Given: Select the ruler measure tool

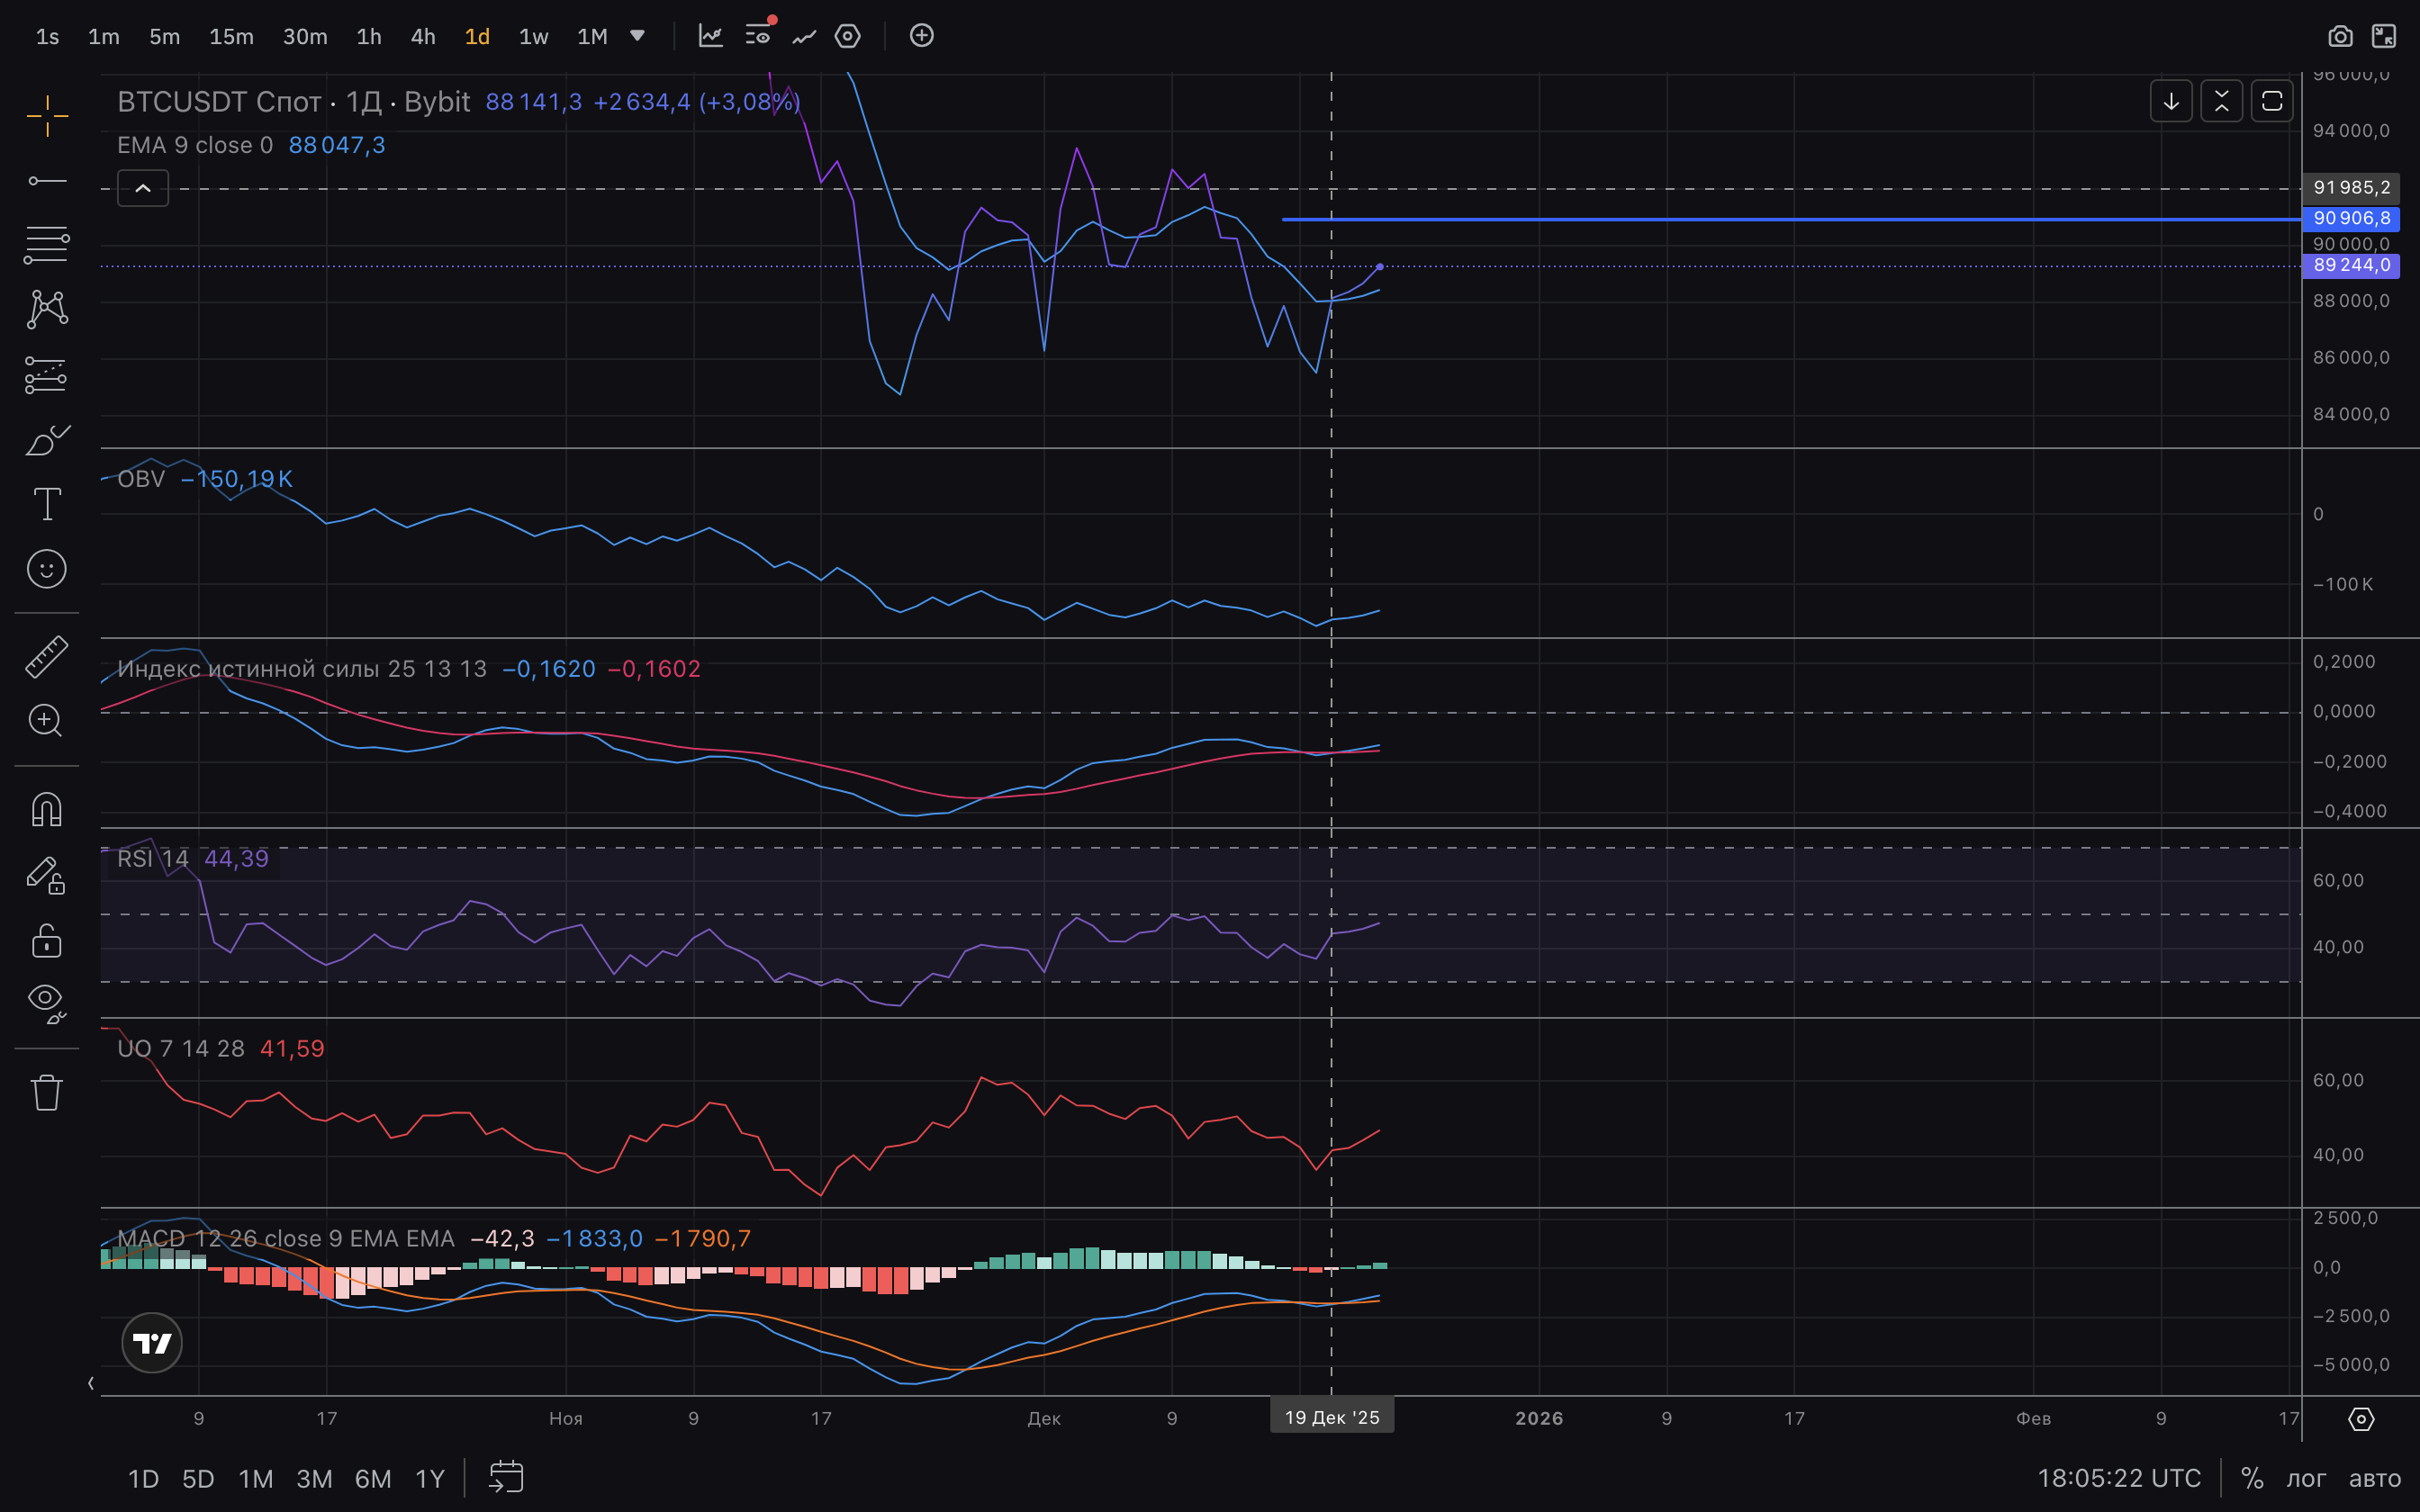Looking at the screenshot, I should [47, 657].
